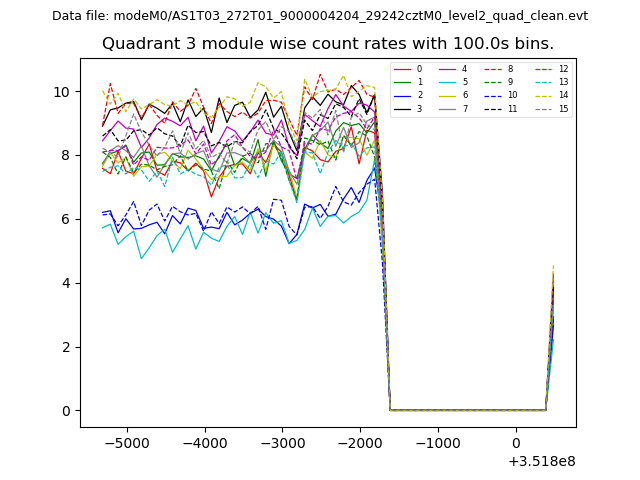Viewport: 640px width, 480px height.
Task: Click the x-axis tick label −5000
Action: click(x=126, y=443)
